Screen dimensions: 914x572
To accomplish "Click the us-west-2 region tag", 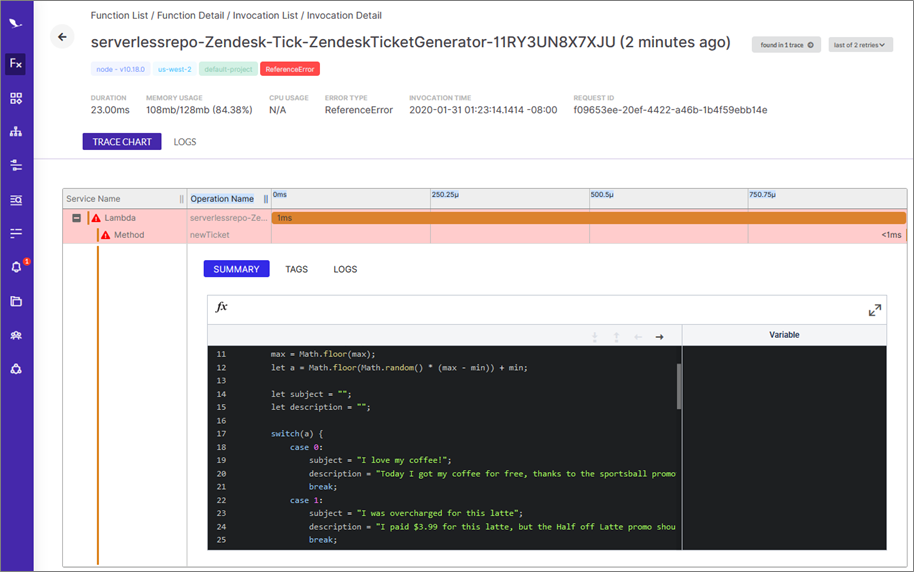I will pos(175,69).
